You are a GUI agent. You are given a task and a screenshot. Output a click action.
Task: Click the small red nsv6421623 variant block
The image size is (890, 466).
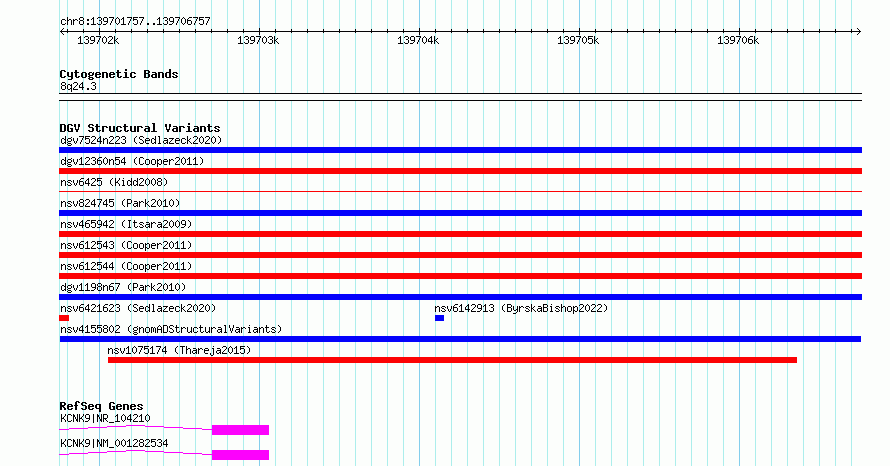click(64, 318)
